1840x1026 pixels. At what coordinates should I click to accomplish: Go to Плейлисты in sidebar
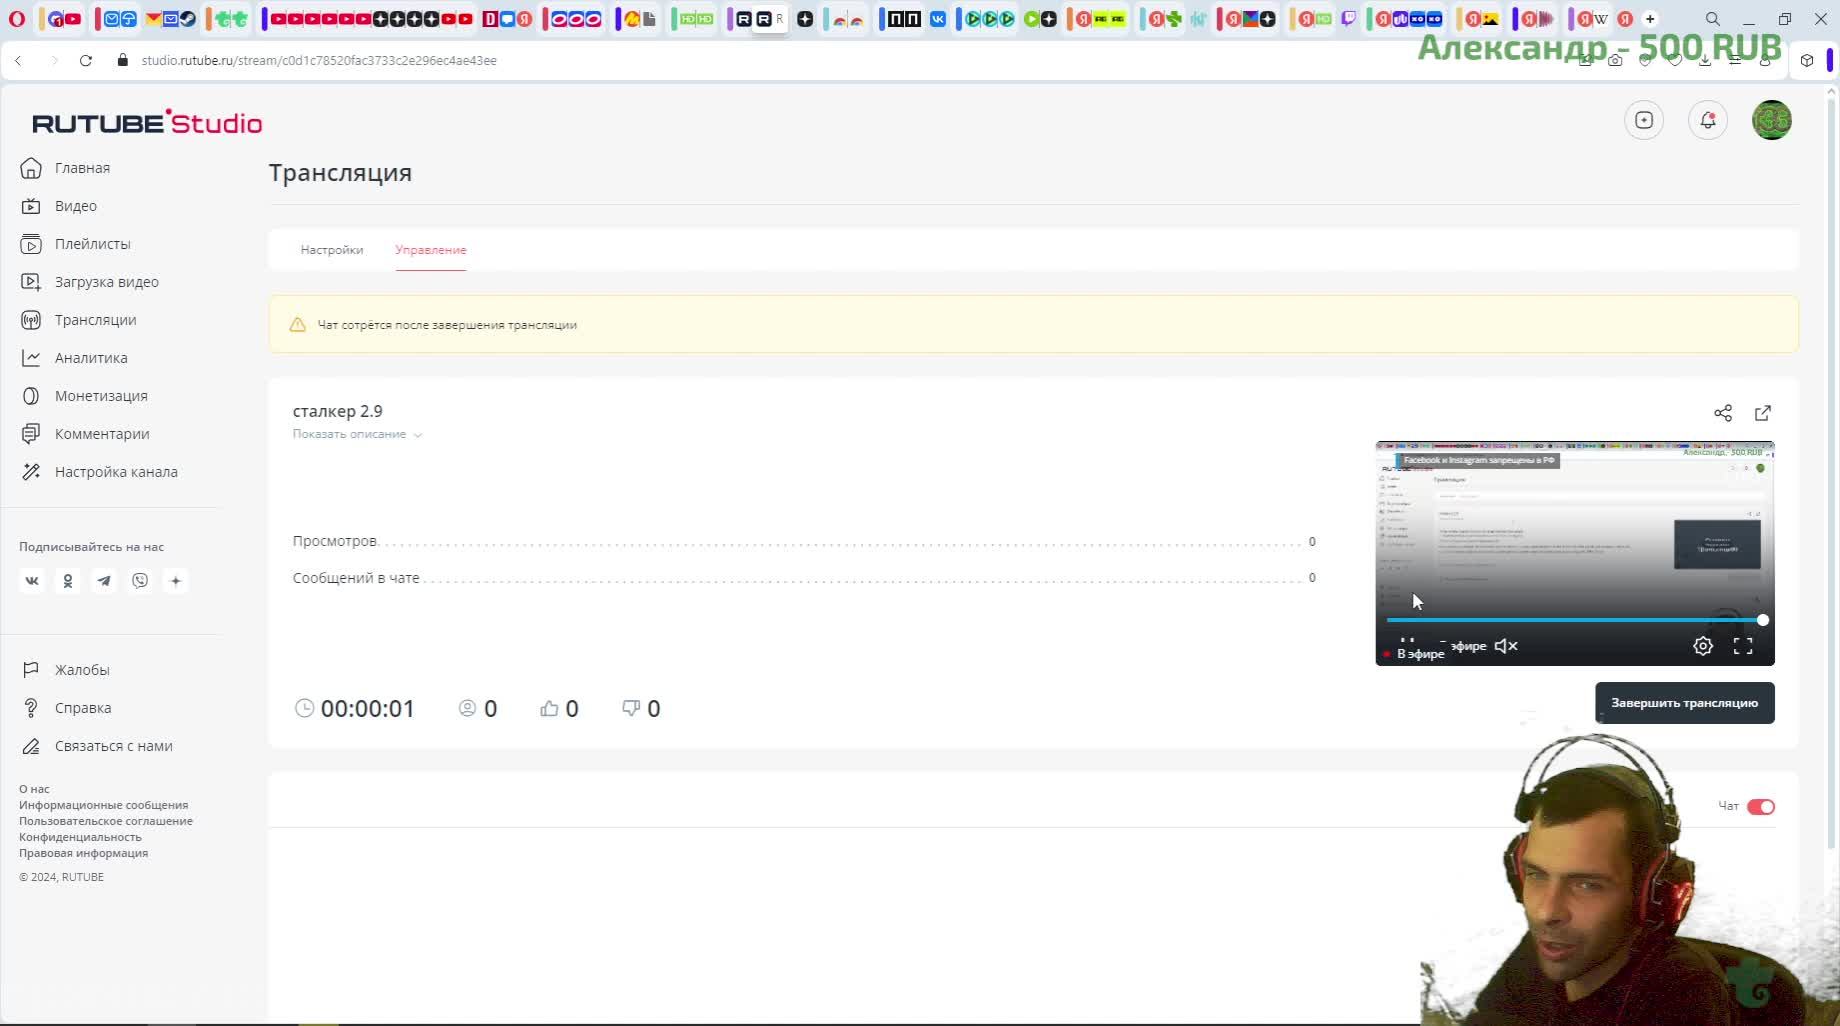(x=92, y=244)
